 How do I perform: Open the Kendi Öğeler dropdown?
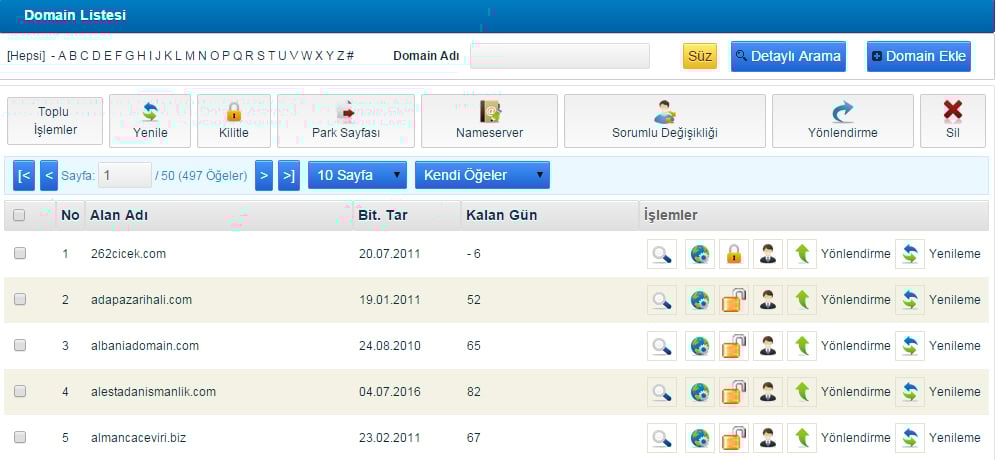[482, 175]
